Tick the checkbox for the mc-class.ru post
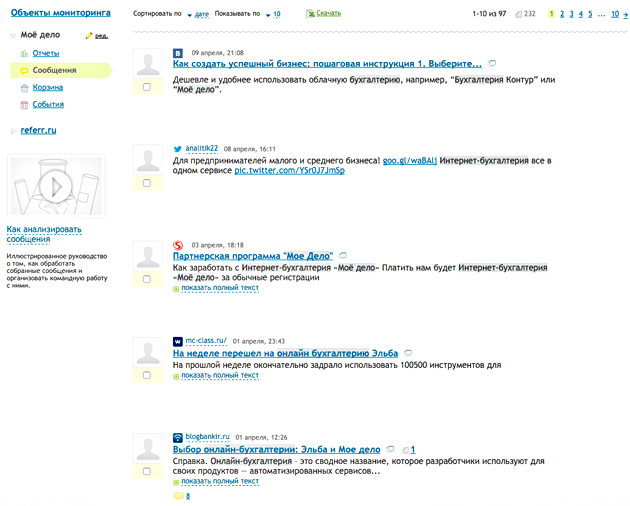Screen dimensions: 630x506 click(x=147, y=375)
